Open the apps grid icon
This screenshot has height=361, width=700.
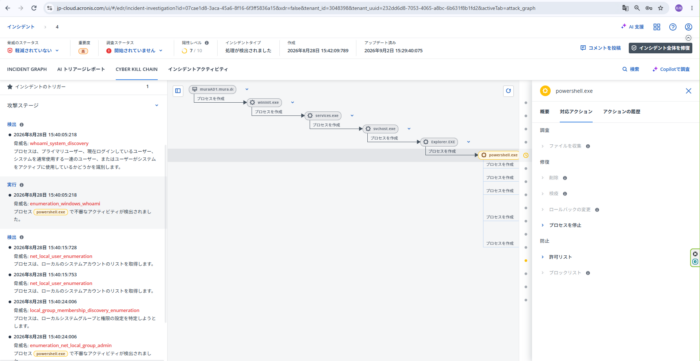click(657, 27)
